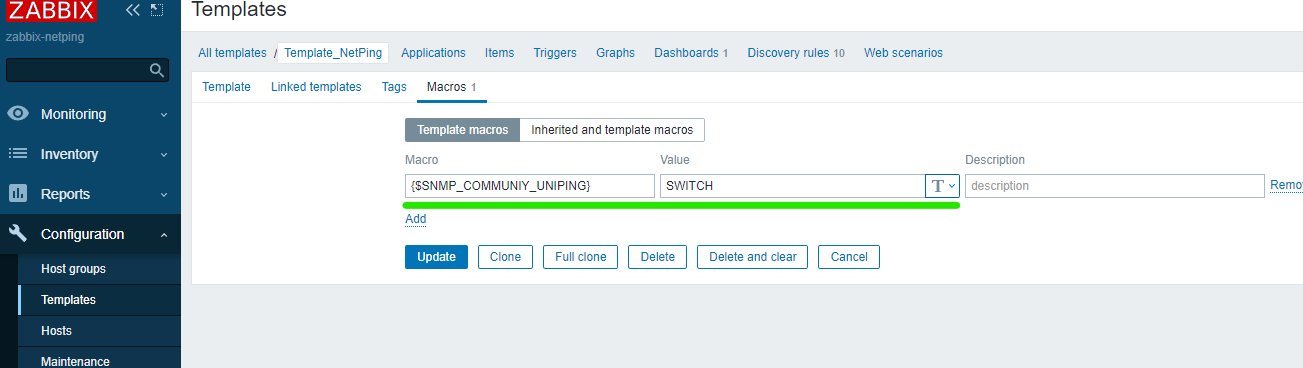Click the Monitoring eye icon
1303x368 pixels.
point(18,114)
